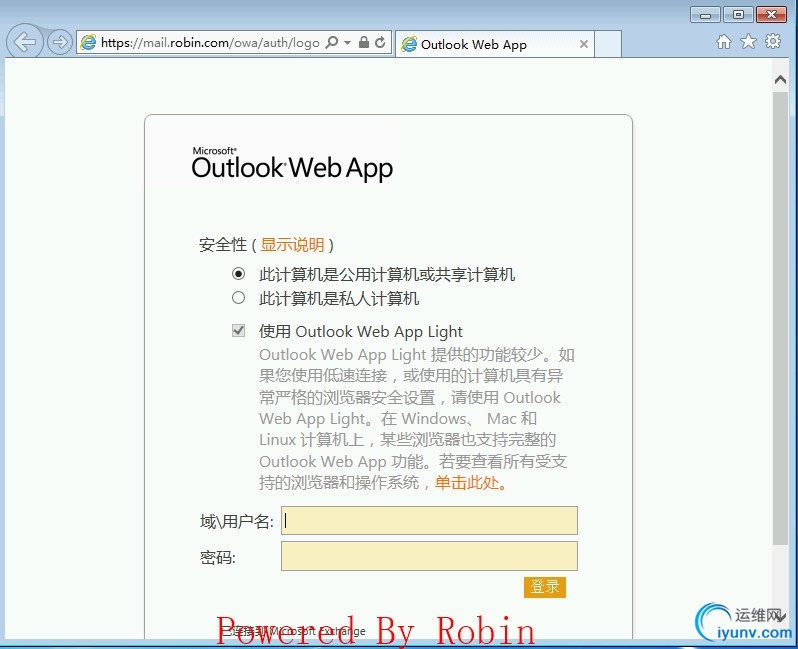This screenshot has height=649, width=798.
Task: Click the https://mail.robin.com address field
Action: (x=210, y=42)
